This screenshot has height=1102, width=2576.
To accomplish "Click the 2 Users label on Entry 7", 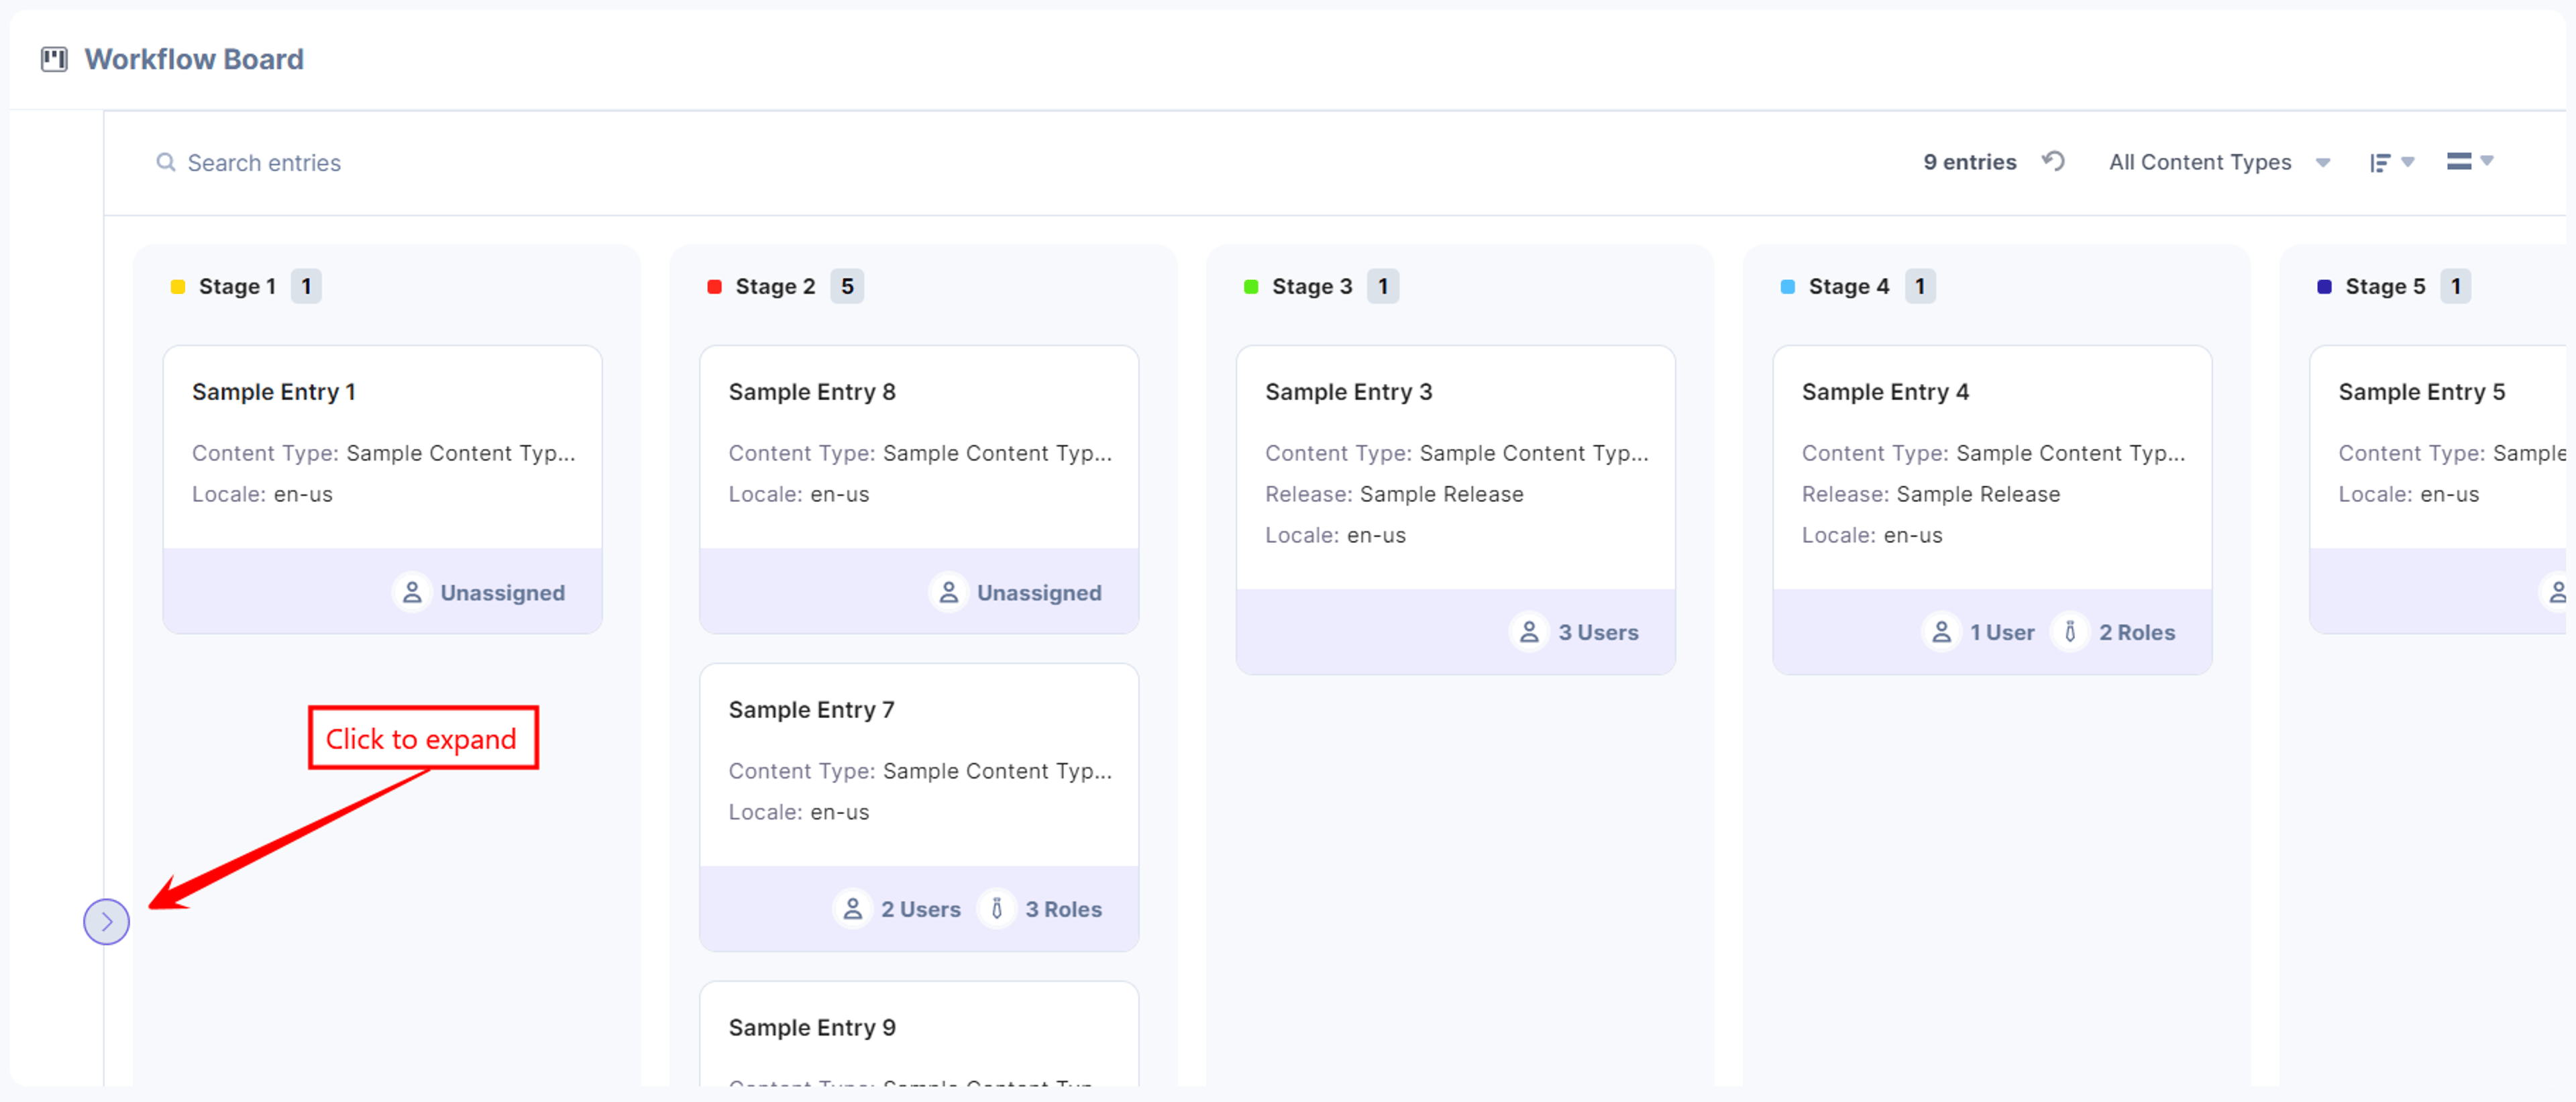I will point(920,910).
